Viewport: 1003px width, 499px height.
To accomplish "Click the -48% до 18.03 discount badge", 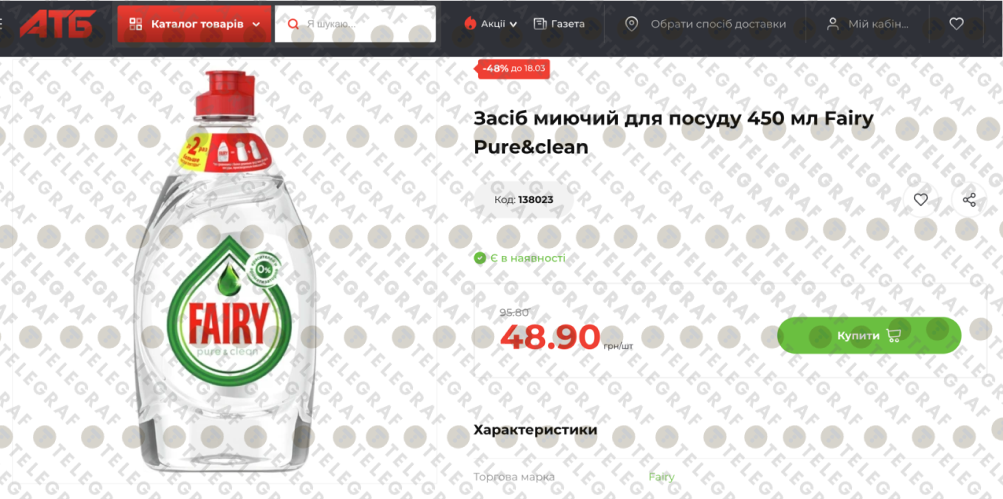I will point(514,68).
